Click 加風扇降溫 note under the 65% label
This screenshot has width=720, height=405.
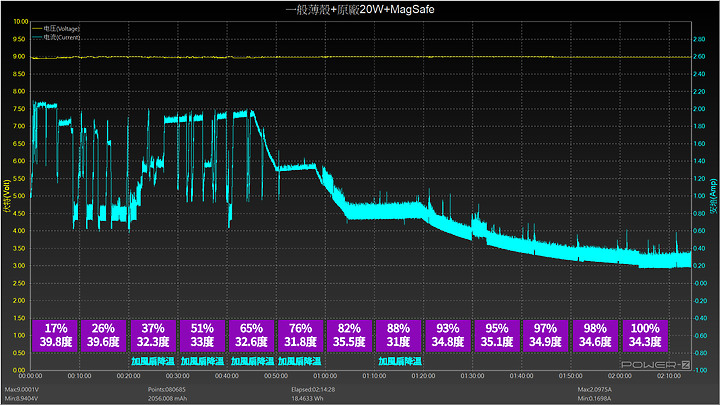(x=252, y=361)
